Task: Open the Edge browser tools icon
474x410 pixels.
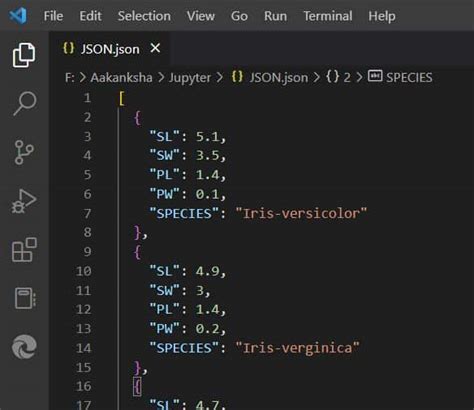Action: click(x=24, y=347)
